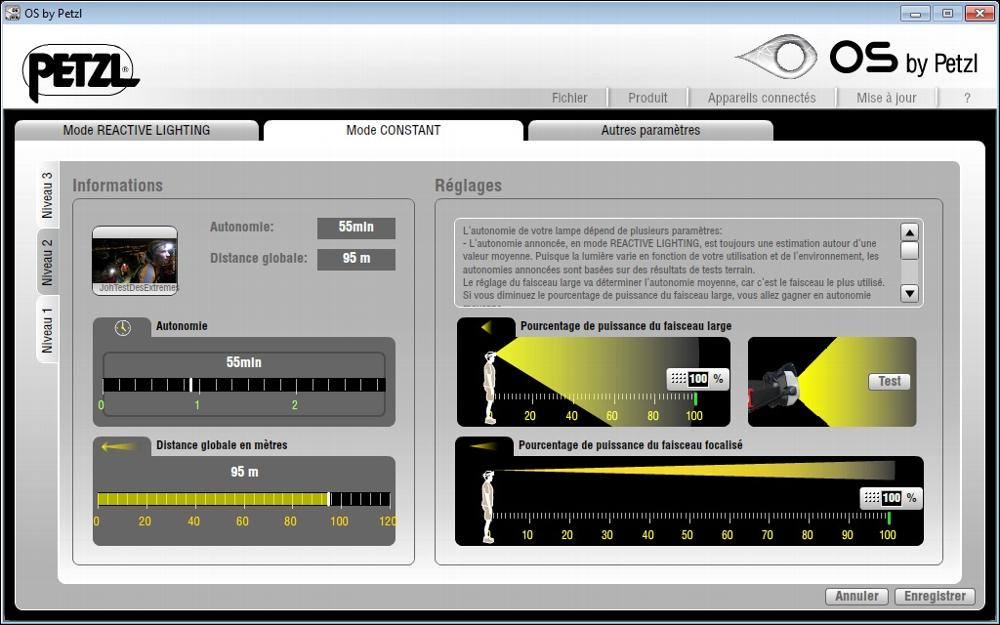The image size is (1000, 625).
Task: Click the 'Distance globale en mètres' label
Action: (221, 445)
